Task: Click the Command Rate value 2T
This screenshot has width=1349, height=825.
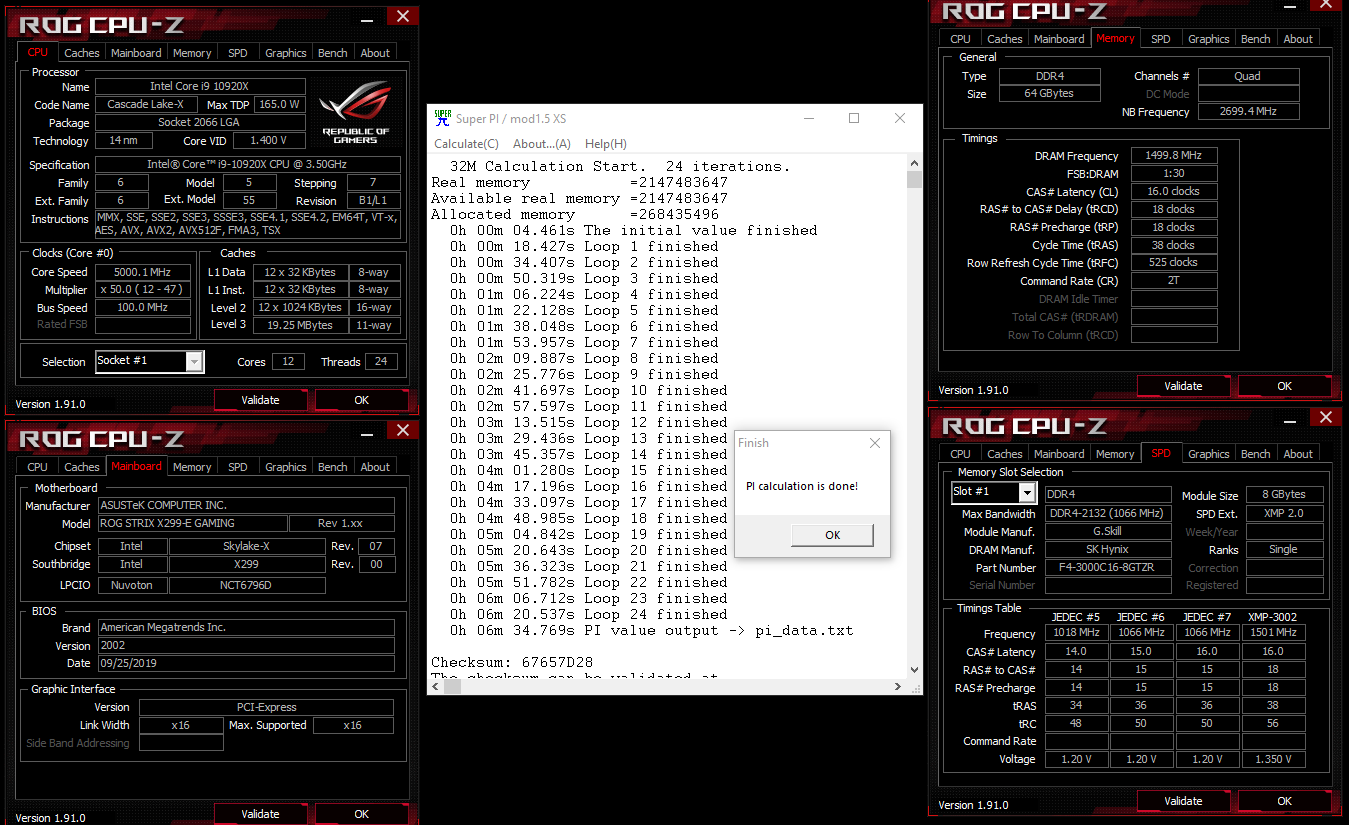Action: (x=1174, y=281)
